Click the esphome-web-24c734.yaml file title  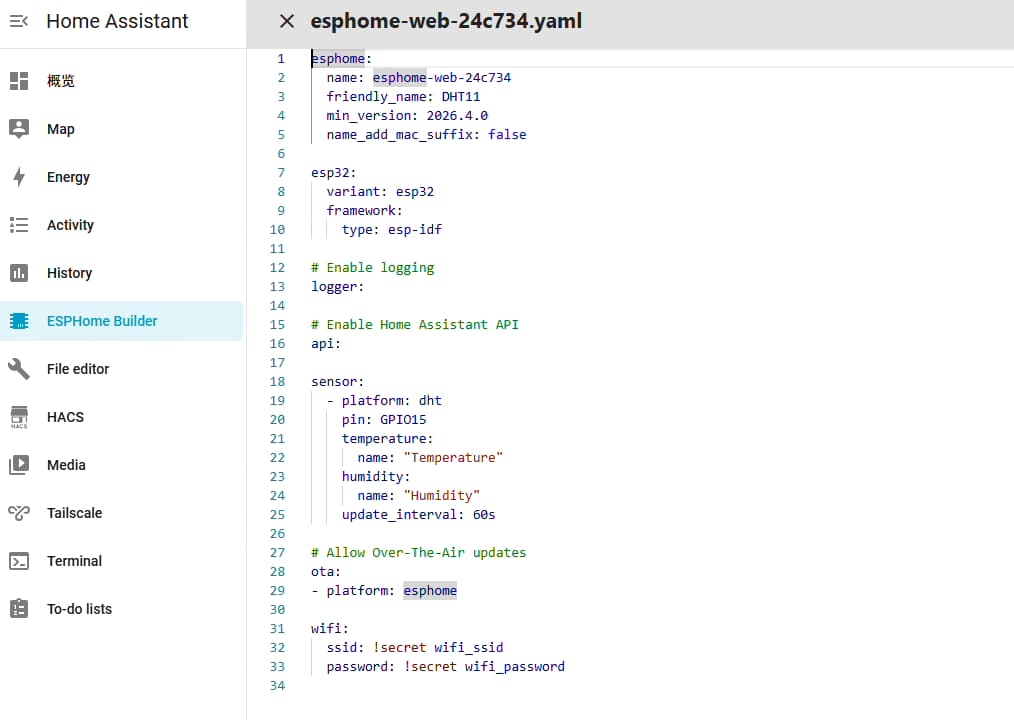click(x=446, y=21)
